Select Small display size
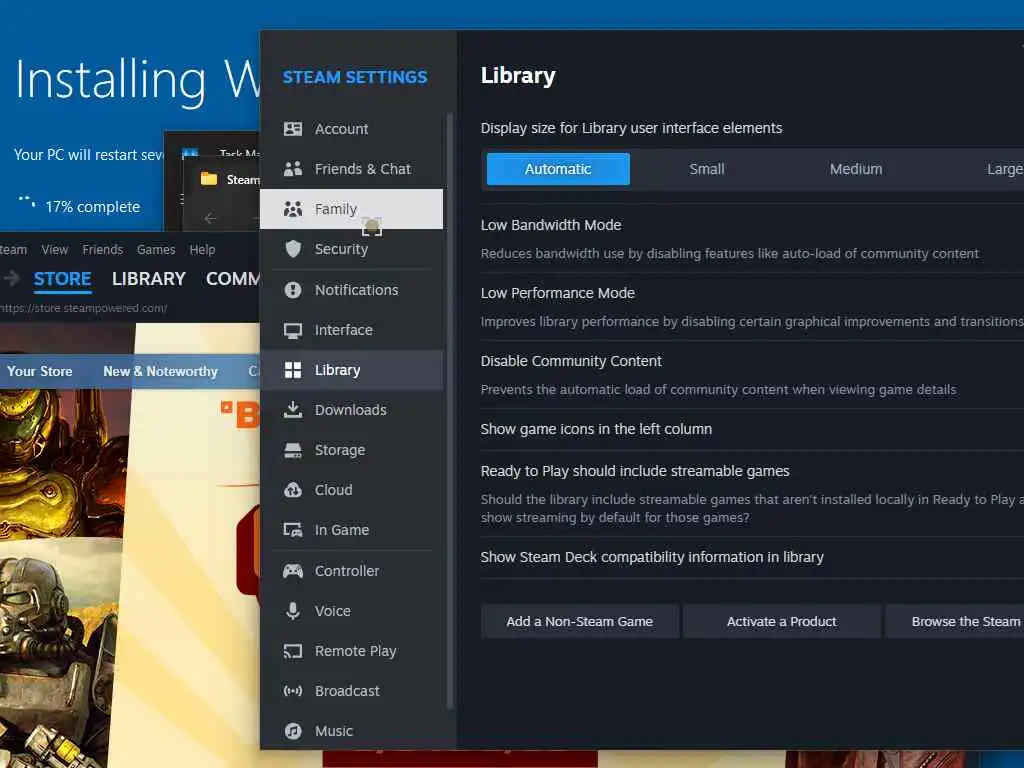The image size is (1024, 768). pos(707,169)
